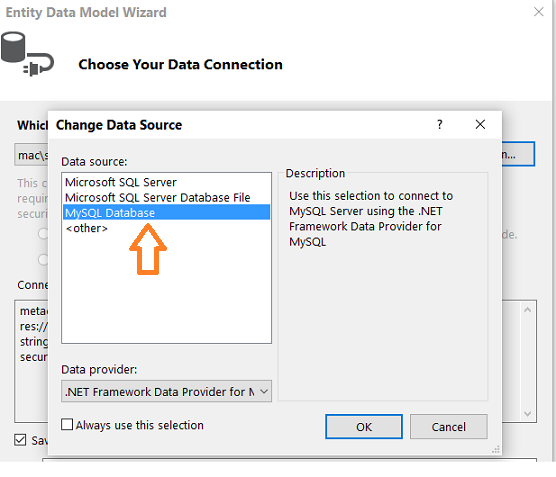Enable Always use this selection checkbox
556x477 pixels.
[67, 424]
